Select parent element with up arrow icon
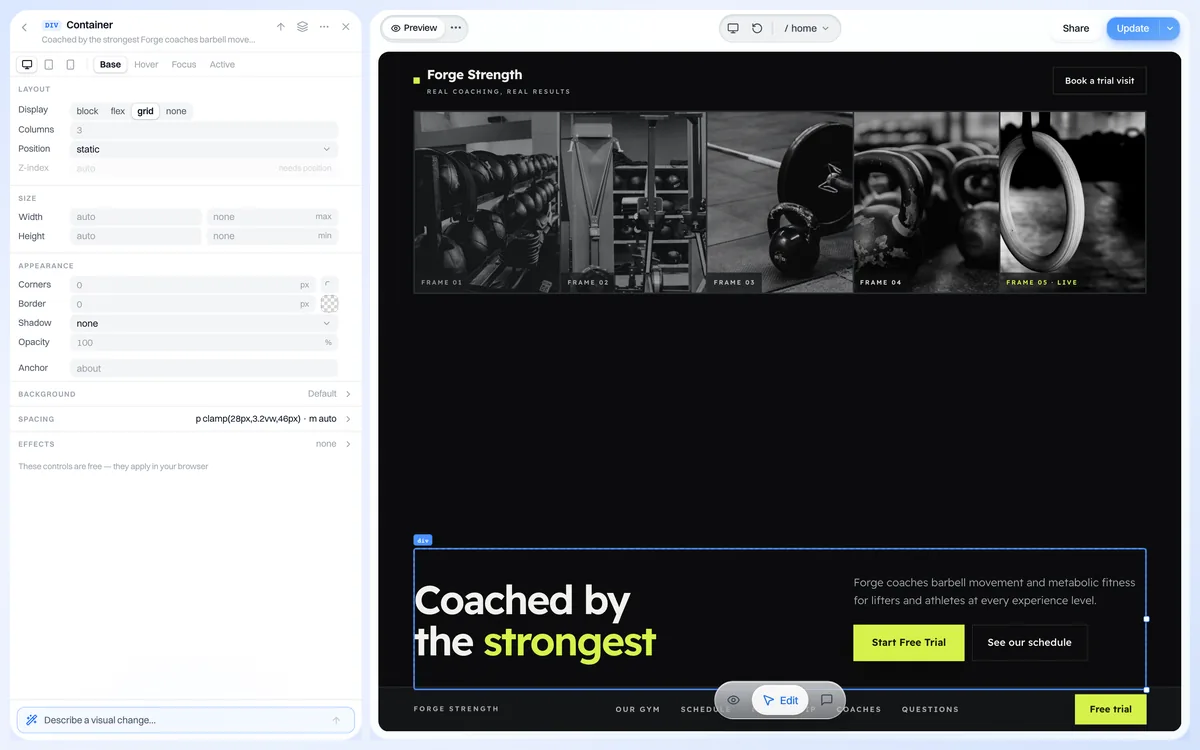This screenshot has height=750, width=1200. click(281, 27)
